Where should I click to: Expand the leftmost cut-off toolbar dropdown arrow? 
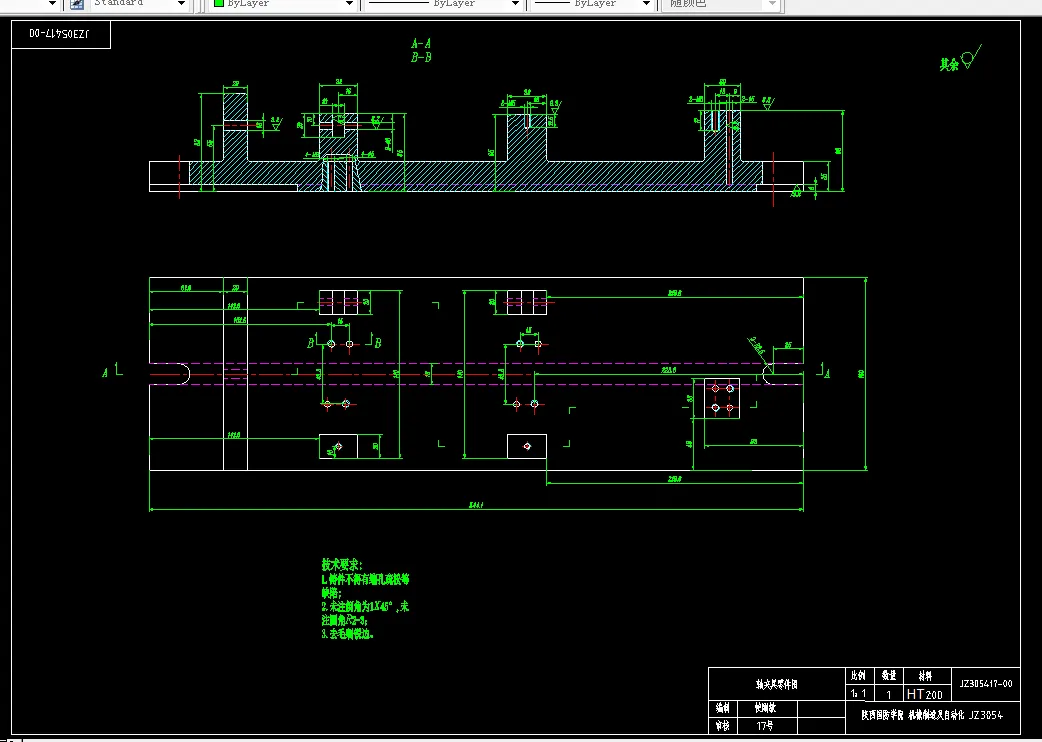pyautogui.click(x=52, y=4)
